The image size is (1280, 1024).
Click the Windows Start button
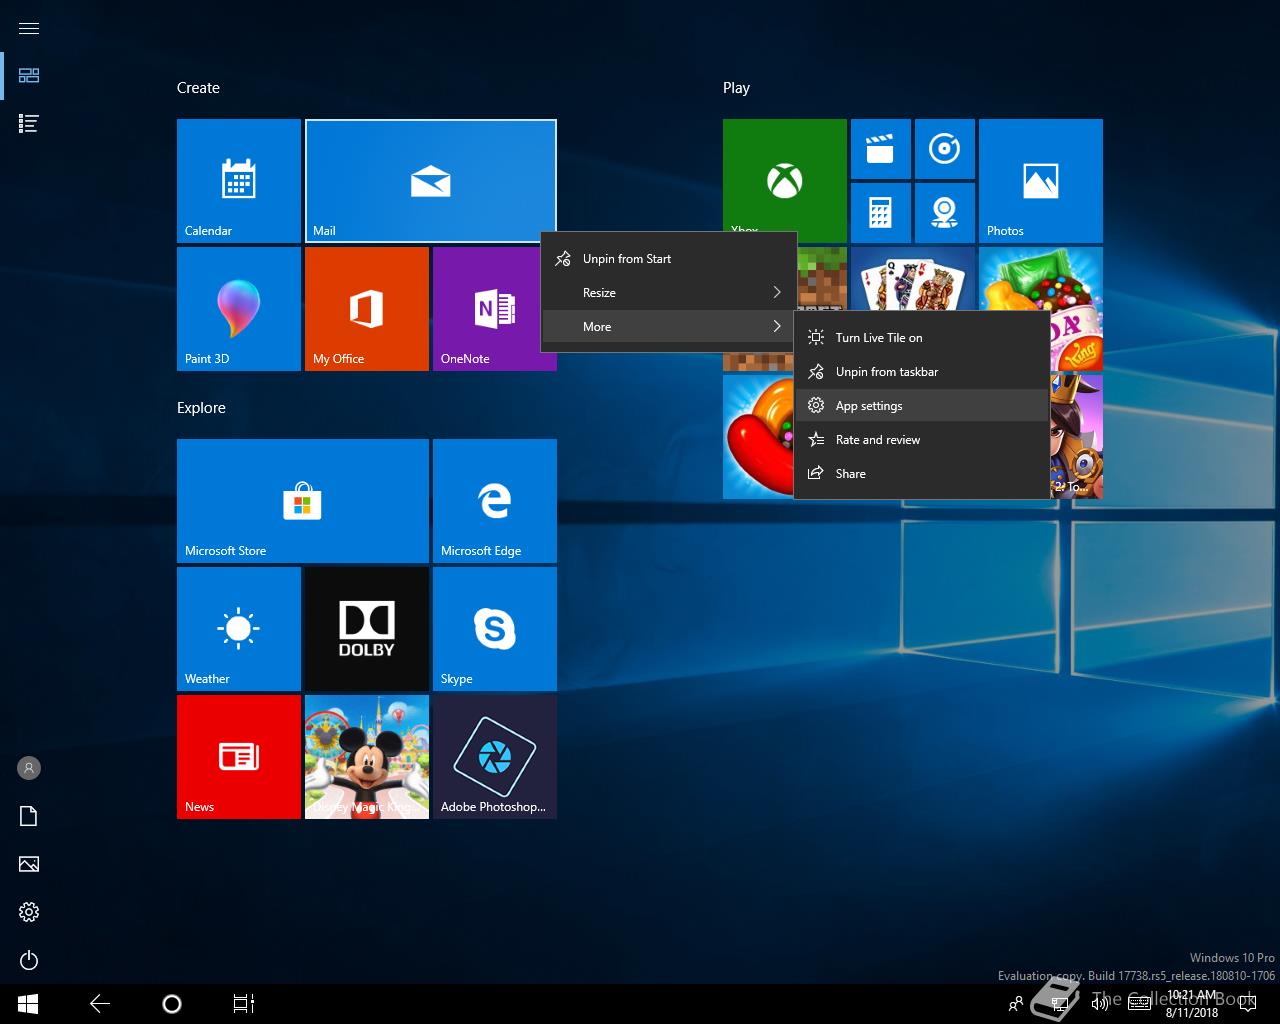coord(28,1004)
